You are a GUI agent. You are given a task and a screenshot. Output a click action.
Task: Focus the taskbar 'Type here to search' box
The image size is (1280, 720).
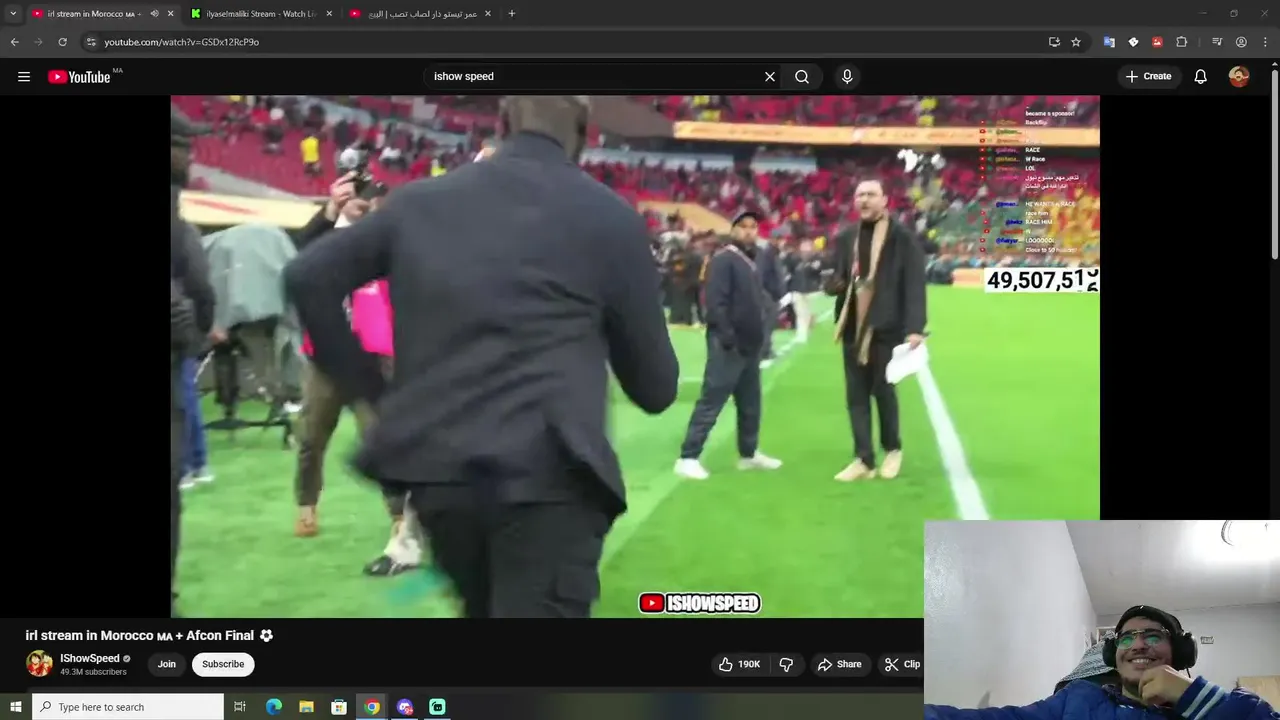[x=128, y=707]
